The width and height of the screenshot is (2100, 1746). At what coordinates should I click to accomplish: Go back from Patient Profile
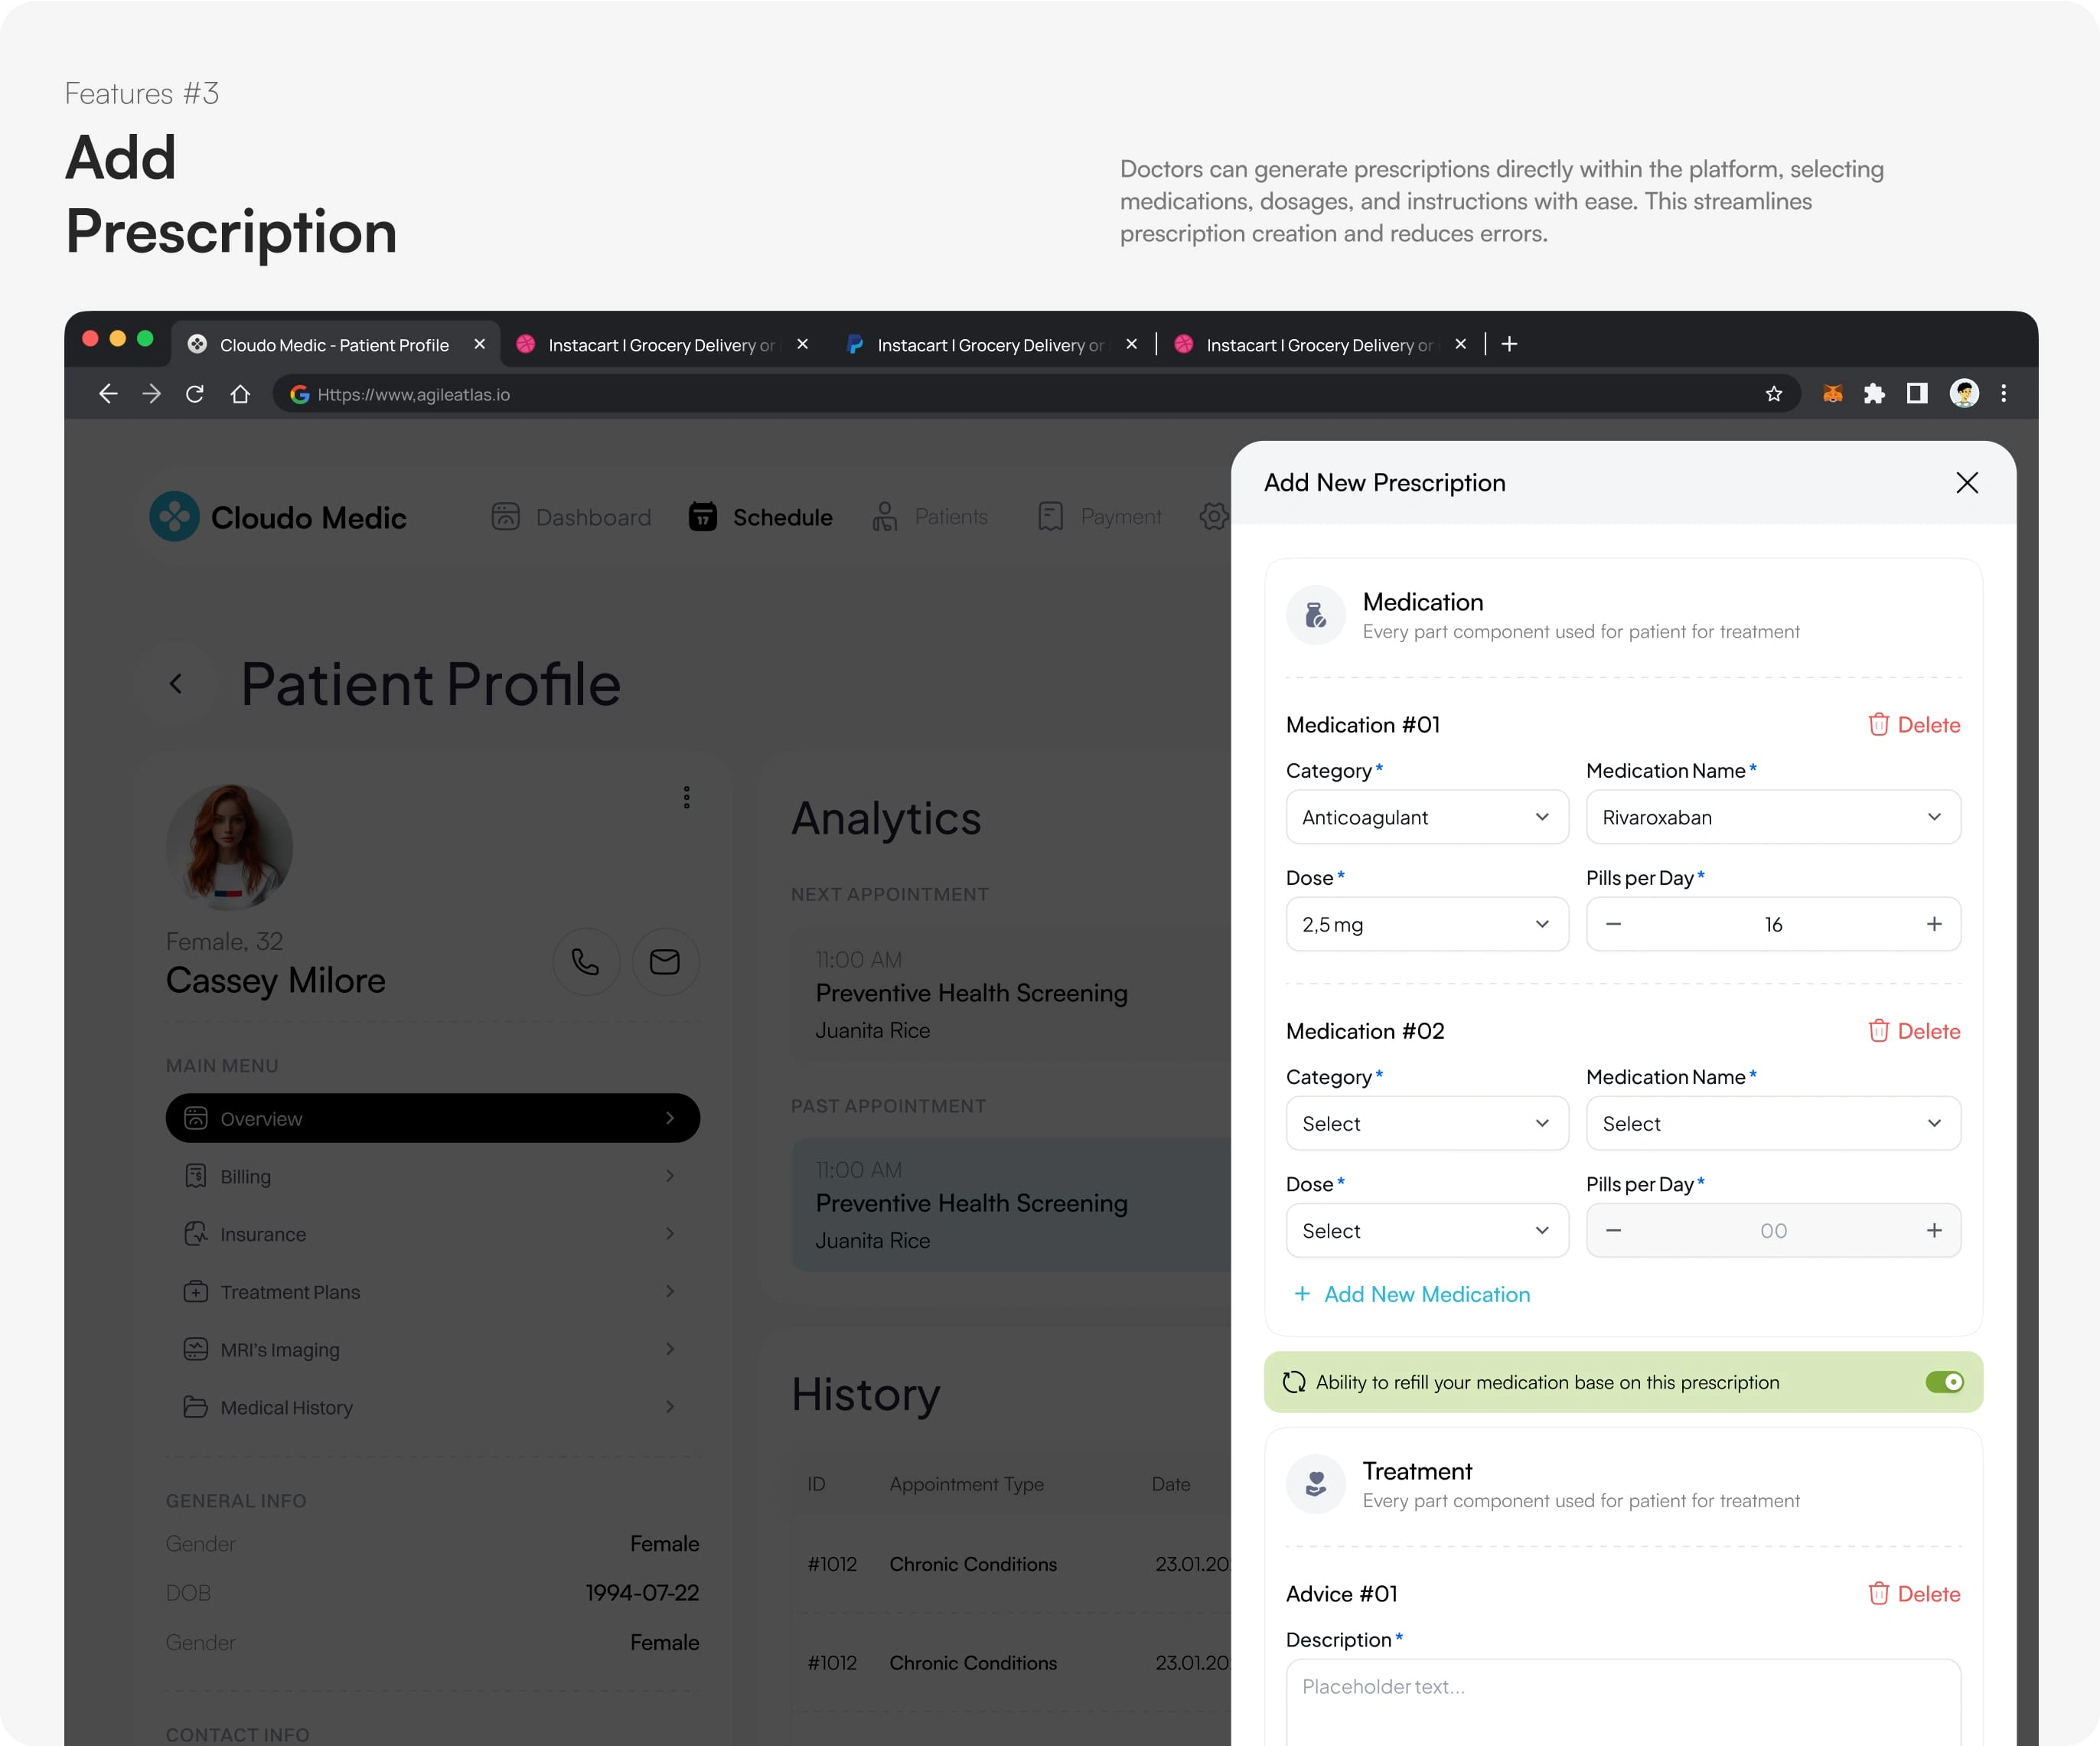[176, 684]
